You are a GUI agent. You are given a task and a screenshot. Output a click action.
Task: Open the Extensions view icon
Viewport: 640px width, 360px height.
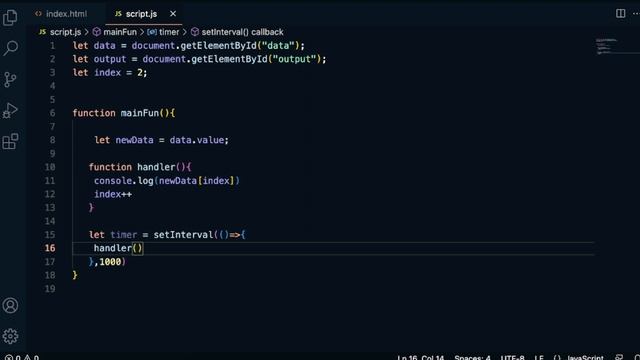pyautogui.click(x=10, y=141)
